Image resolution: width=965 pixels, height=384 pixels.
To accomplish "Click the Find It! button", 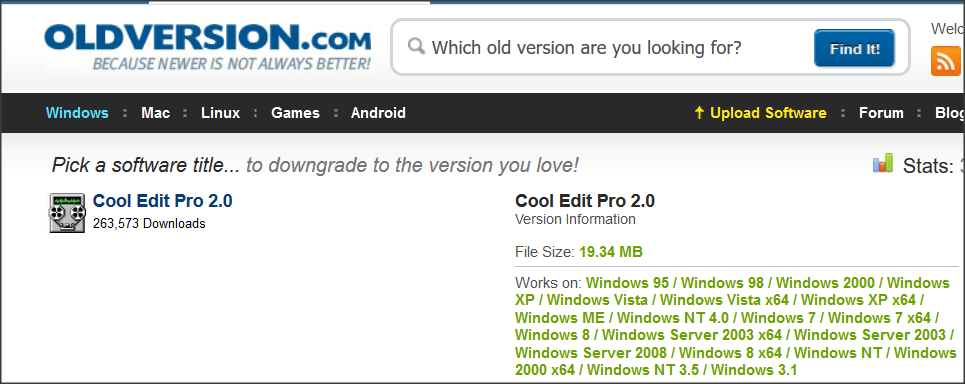I will 854,48.
